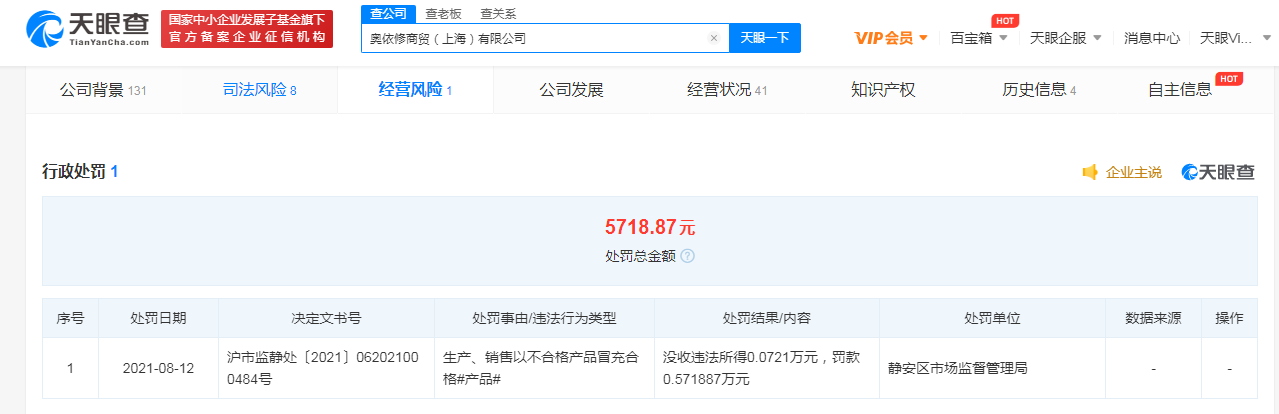Screen dimensions: 1279x414
Task: Select the 查老板 search tab
Action: 443,14
